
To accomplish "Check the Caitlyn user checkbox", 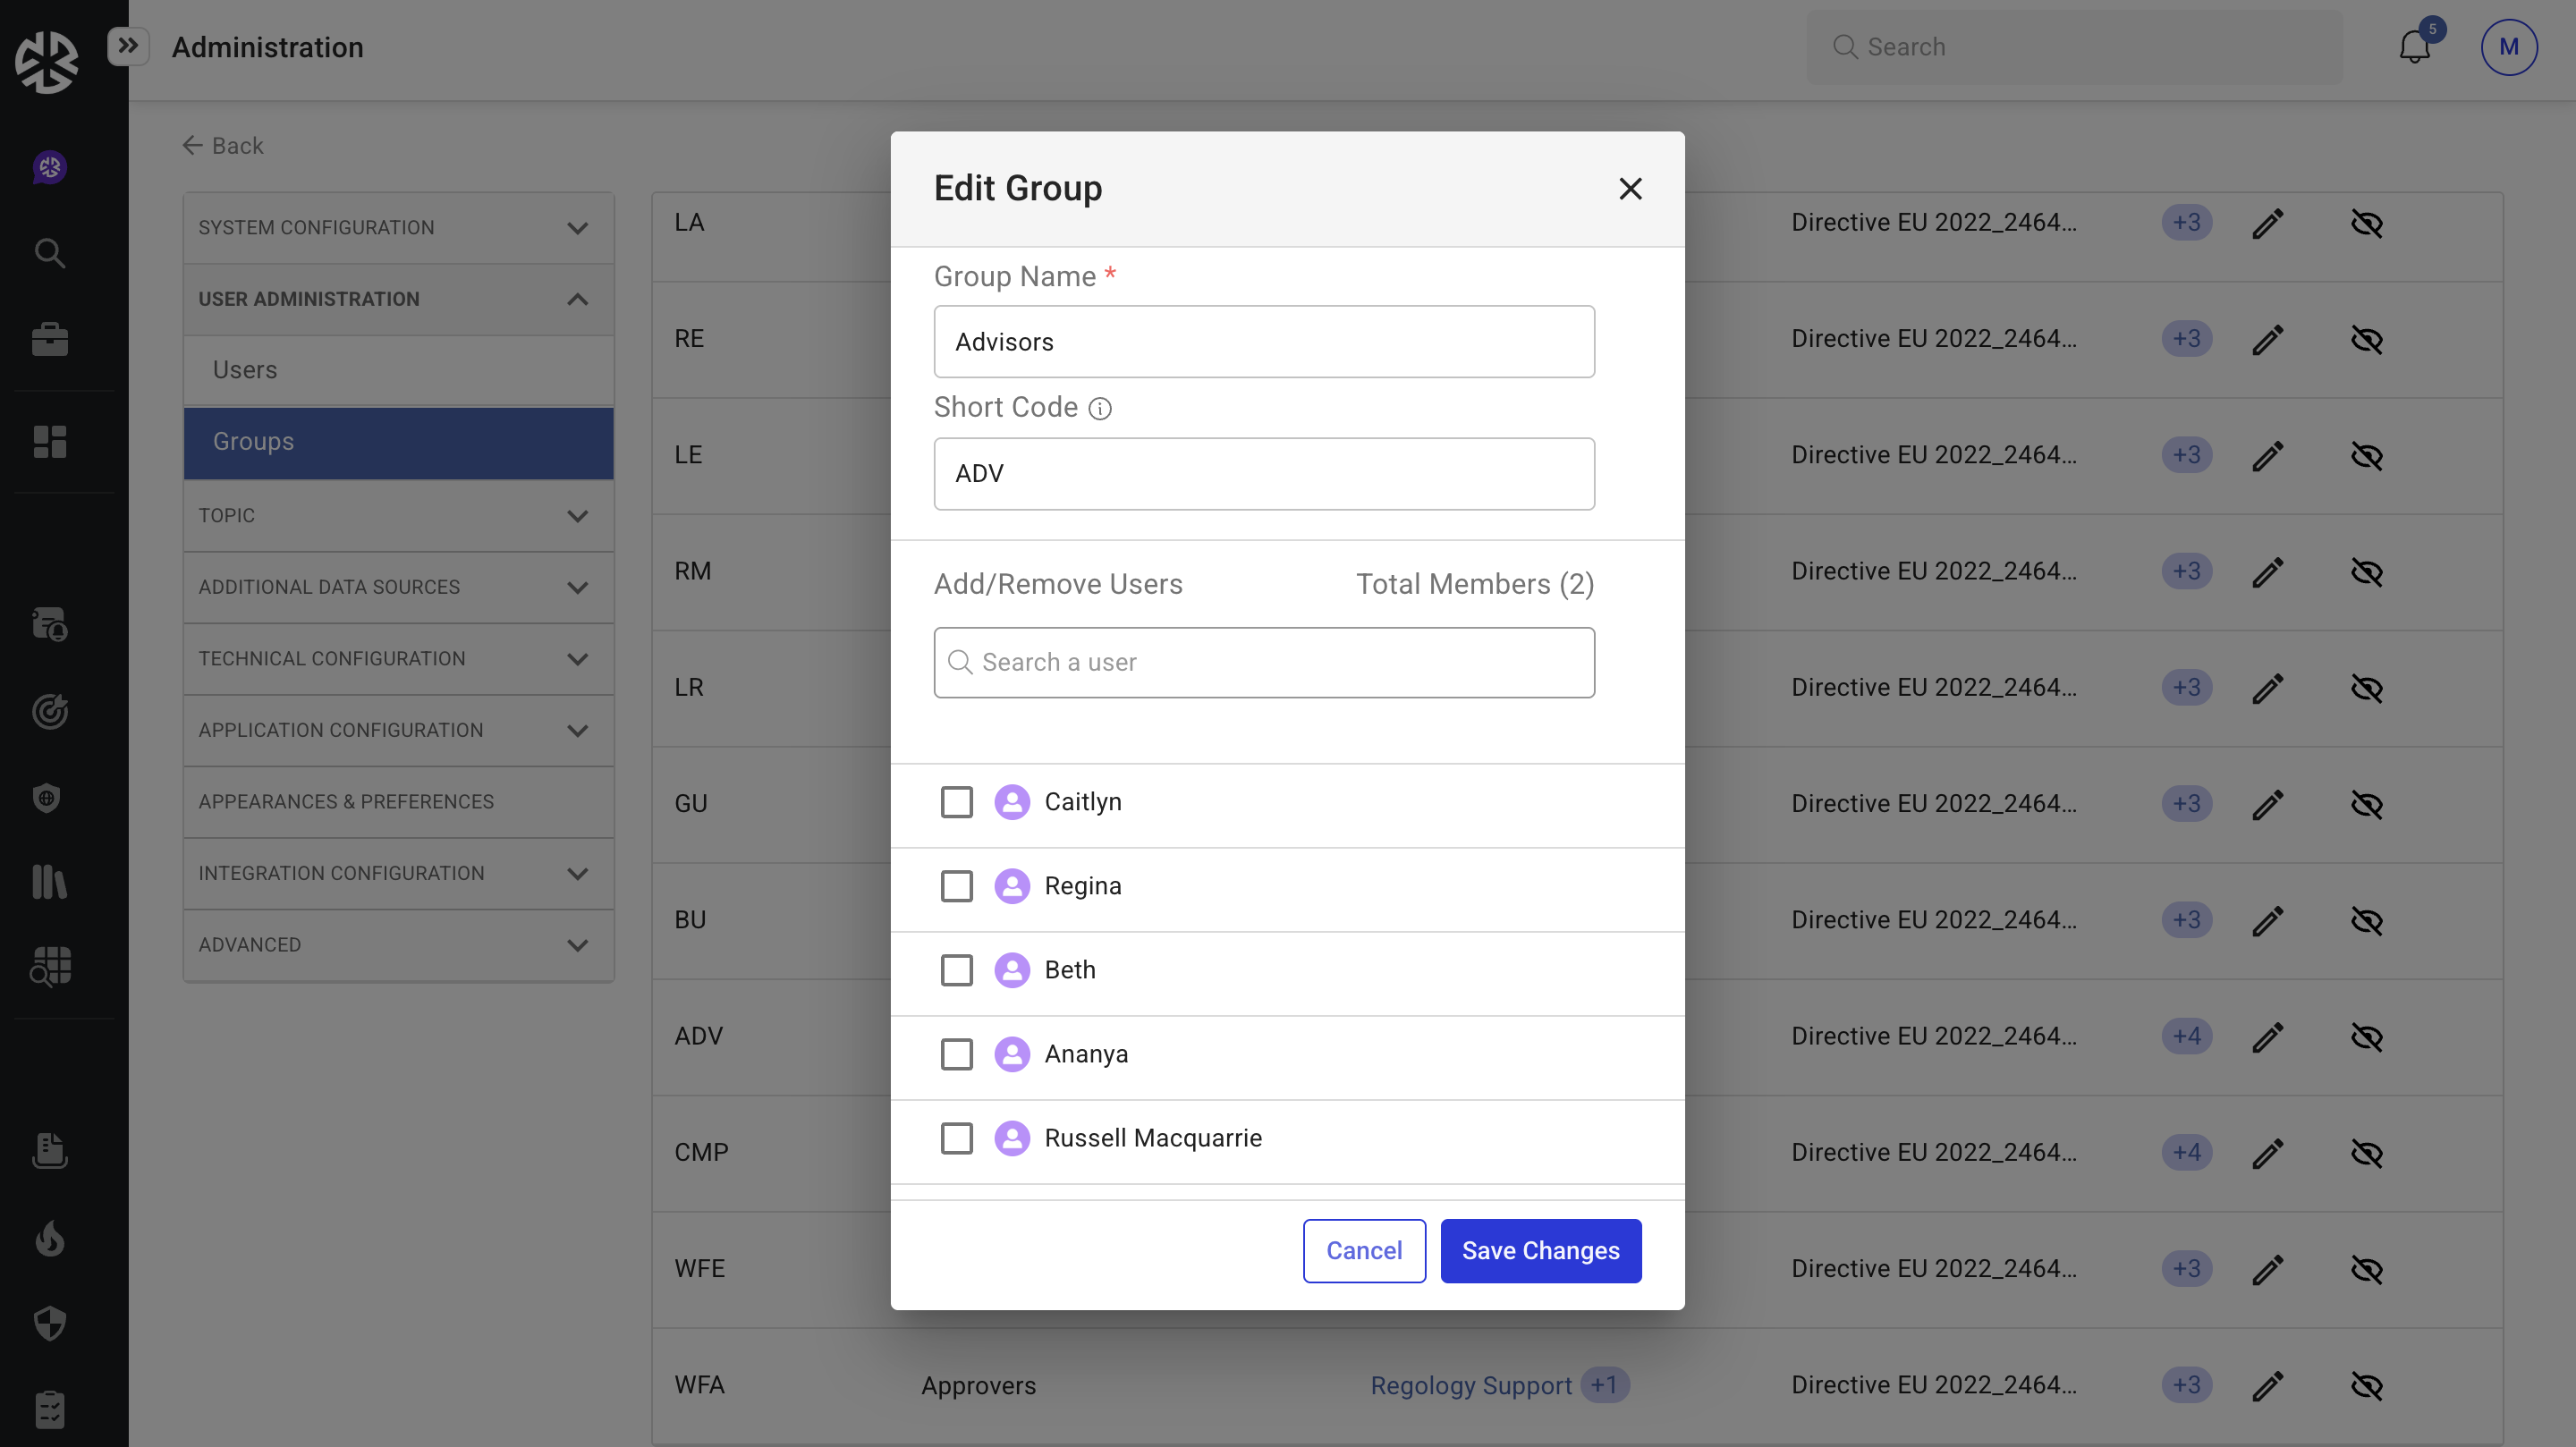I will pos(956,802).
